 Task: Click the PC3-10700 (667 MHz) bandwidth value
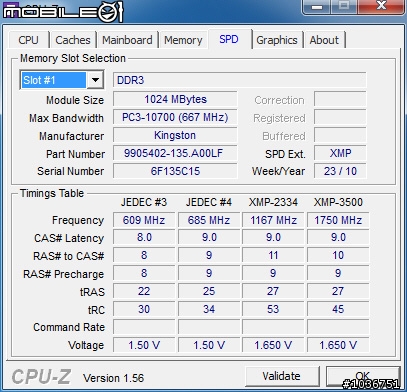(175, 117)
